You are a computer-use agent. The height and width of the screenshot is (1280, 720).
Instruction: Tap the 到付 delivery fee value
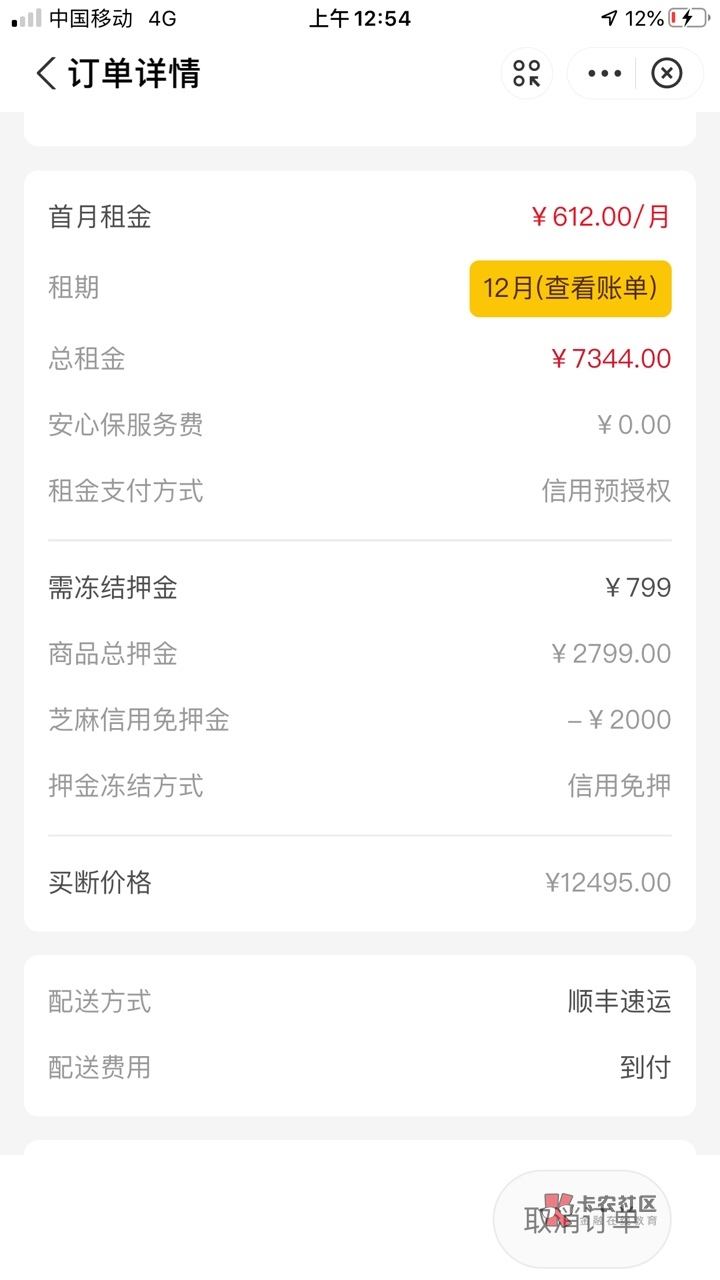645,1067
